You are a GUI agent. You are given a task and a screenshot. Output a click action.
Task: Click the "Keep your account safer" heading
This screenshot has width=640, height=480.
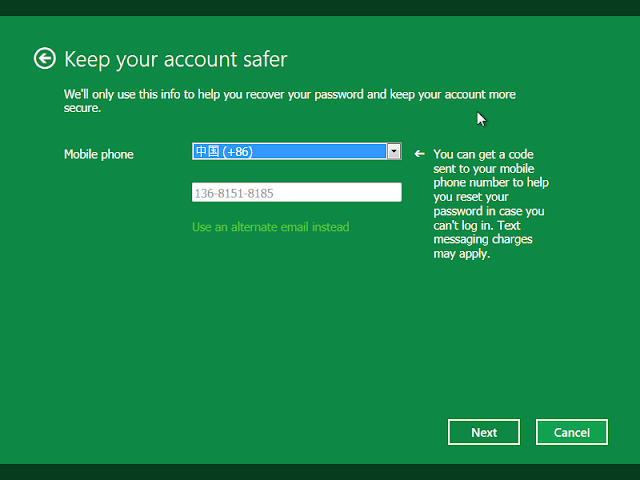tap(175, 59)
